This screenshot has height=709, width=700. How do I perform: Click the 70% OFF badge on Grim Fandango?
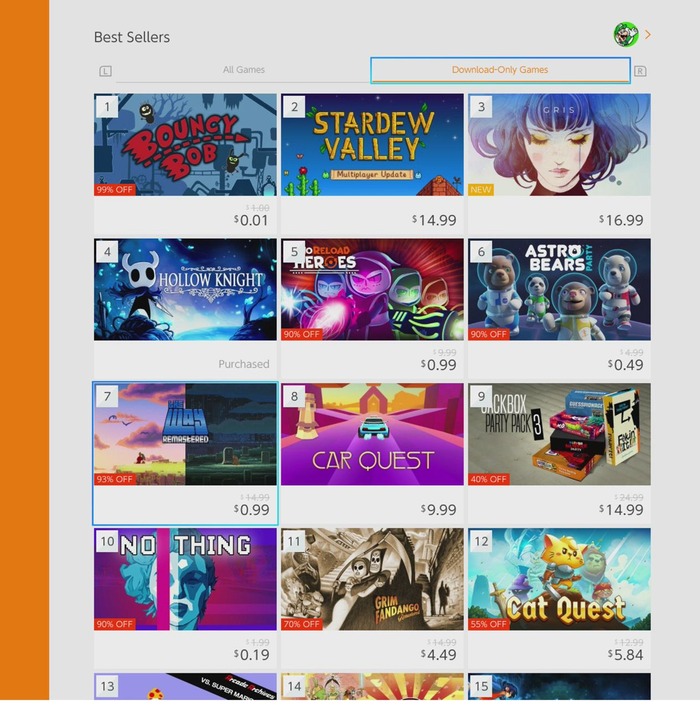click(302, 624)
